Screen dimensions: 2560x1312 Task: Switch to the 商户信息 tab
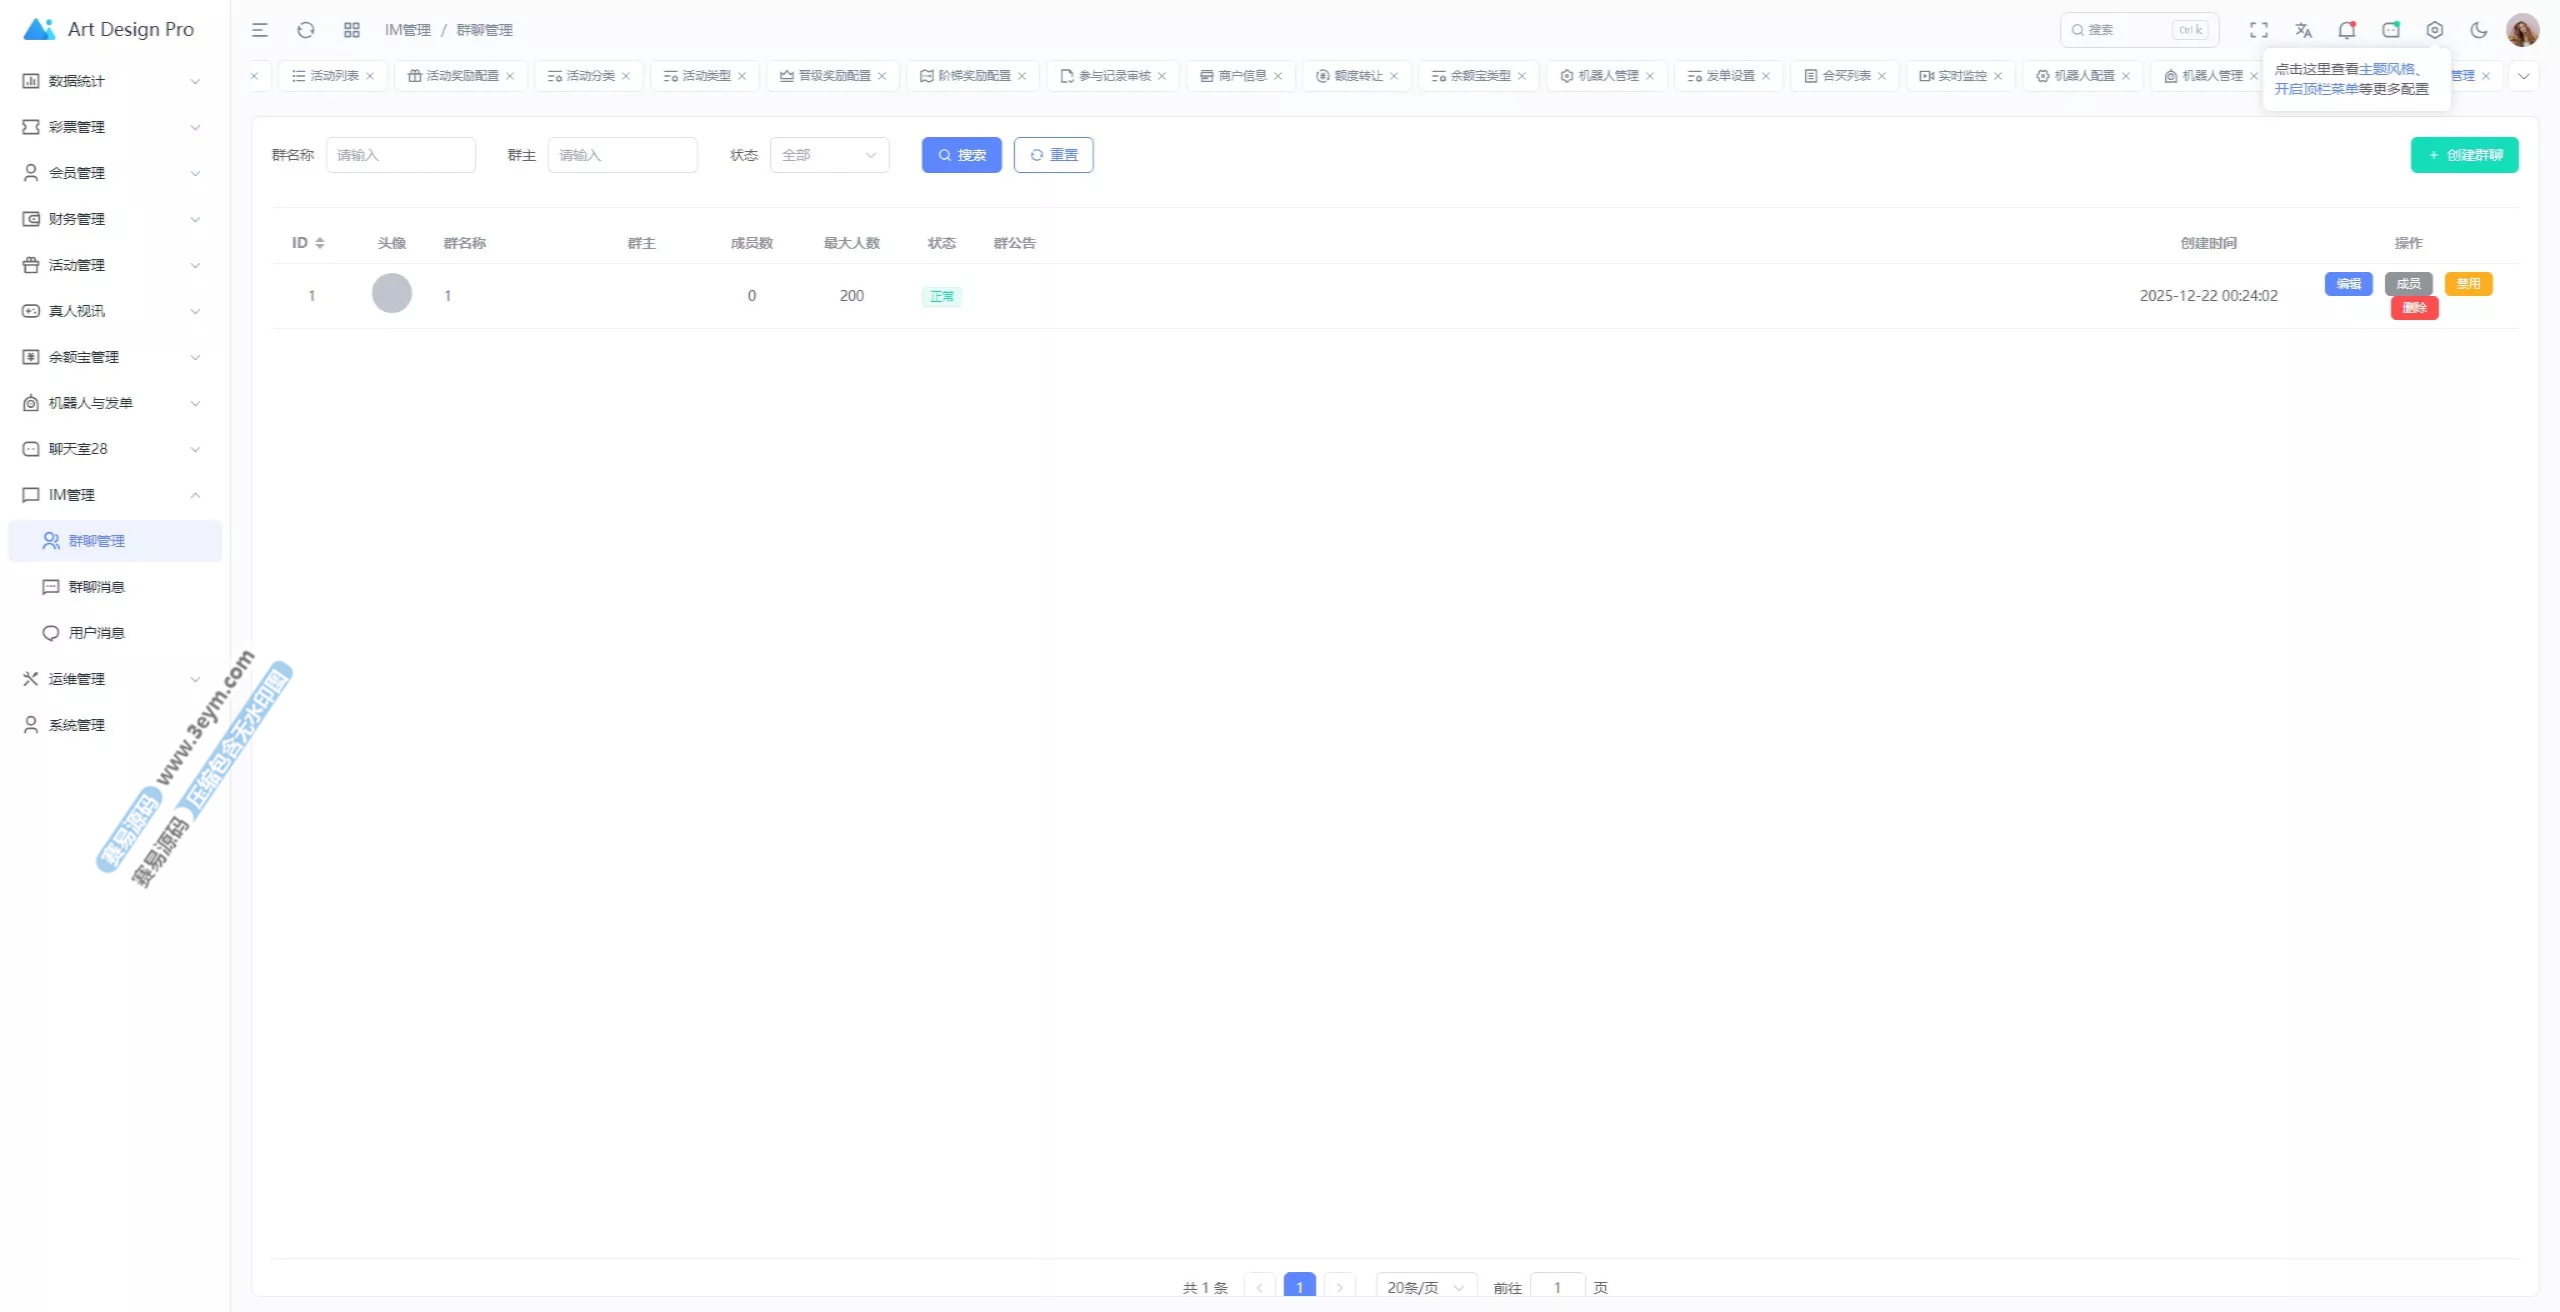pyautogui.click(x=1241, y=76)
